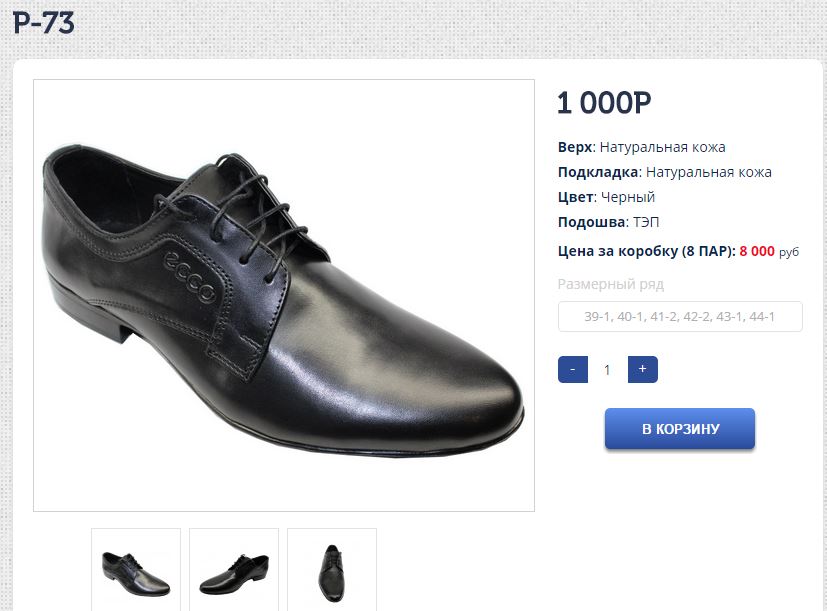Click the Подкладка material line

(664, 172)
